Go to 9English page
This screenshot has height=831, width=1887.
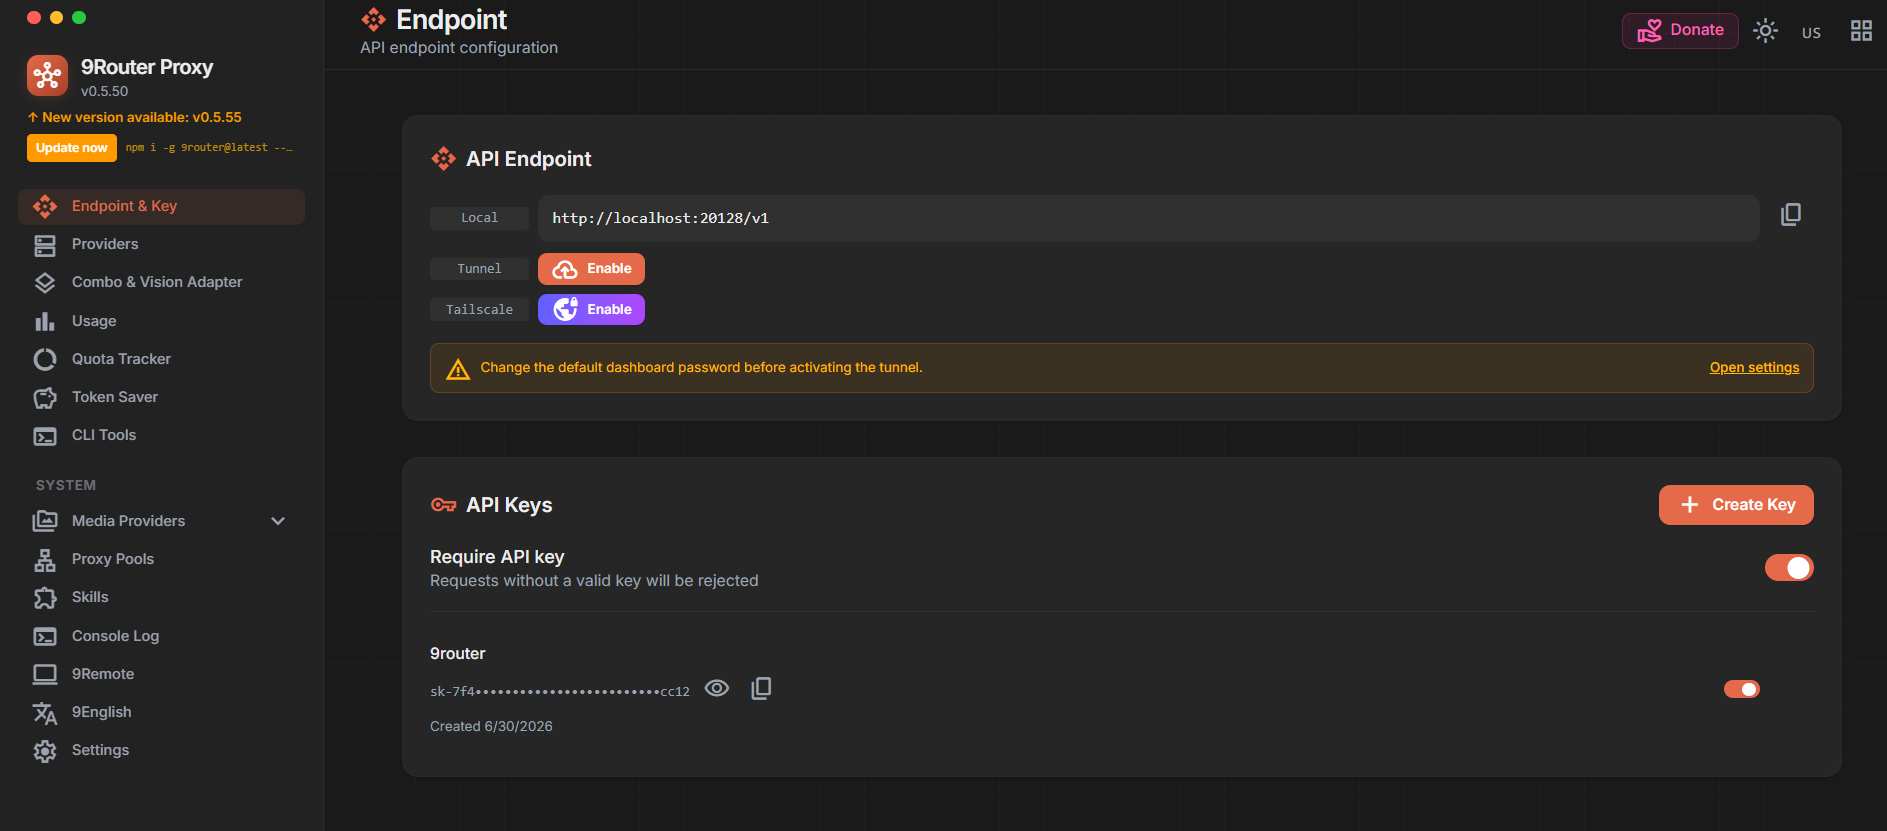tap(162, 712)
